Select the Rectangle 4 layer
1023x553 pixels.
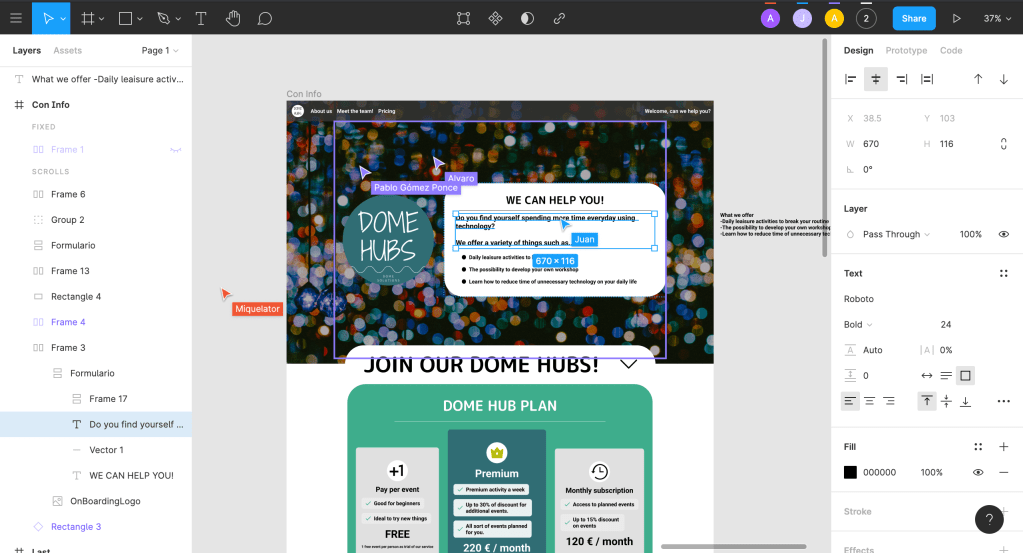click(76, 296)
